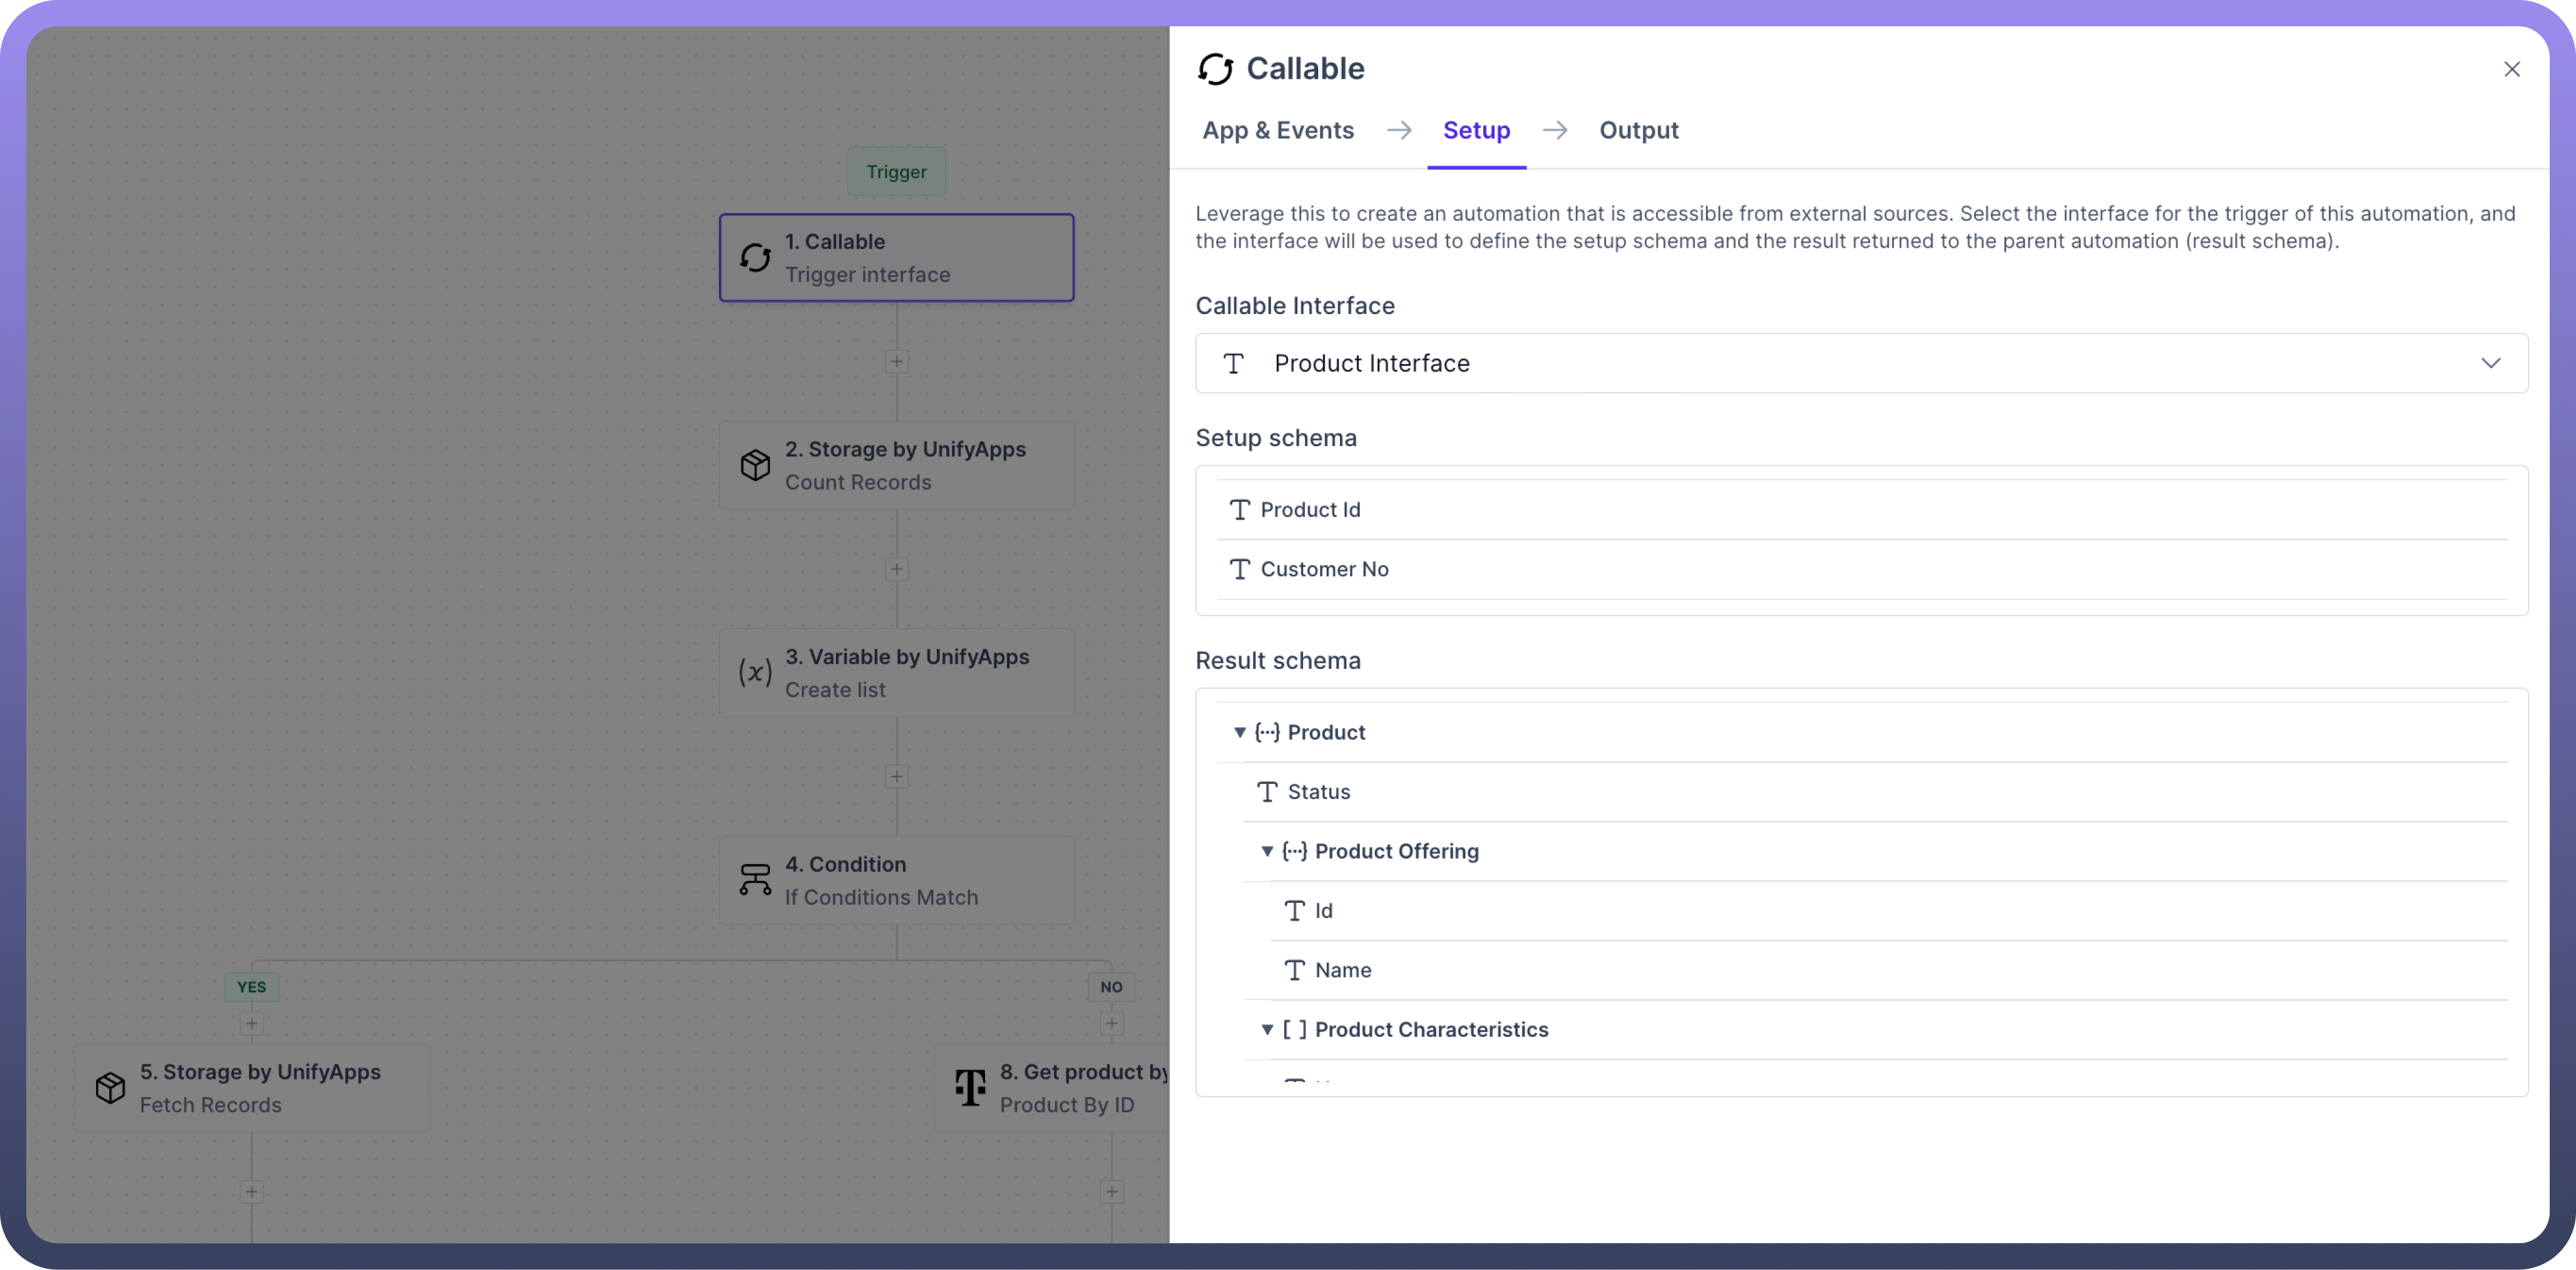
Task: Click the Callable loop icon in panel header
Action: pyautogui.click(x=1215, y=69)
